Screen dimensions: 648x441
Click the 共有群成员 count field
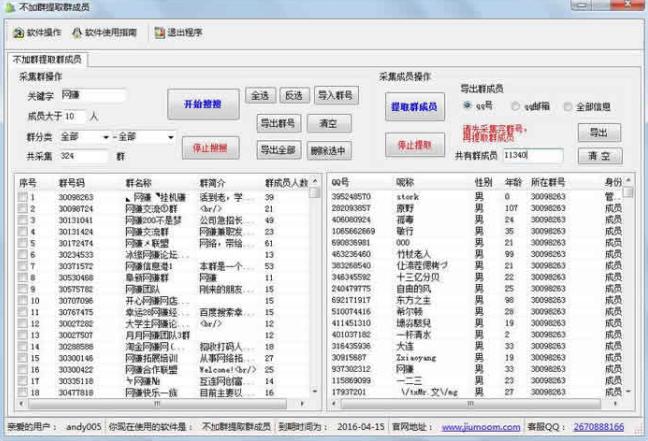(x=533, y=155)
